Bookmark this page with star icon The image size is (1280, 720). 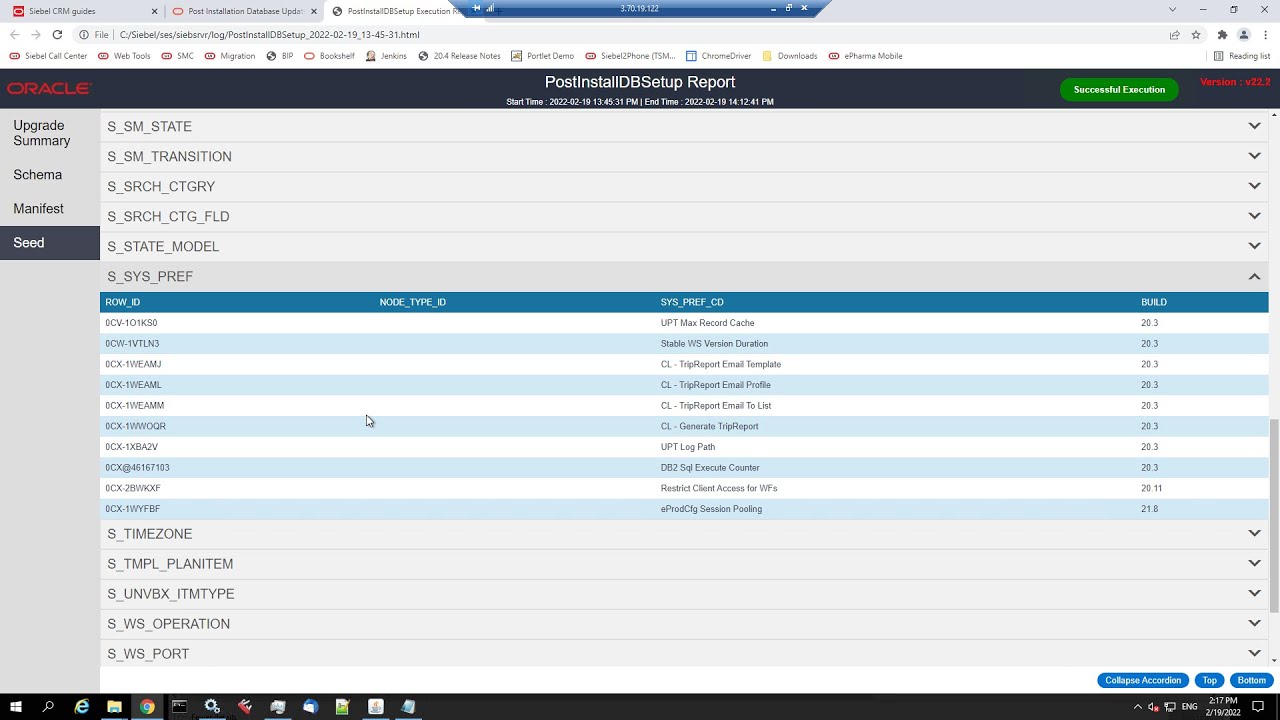click(1196, 34)
